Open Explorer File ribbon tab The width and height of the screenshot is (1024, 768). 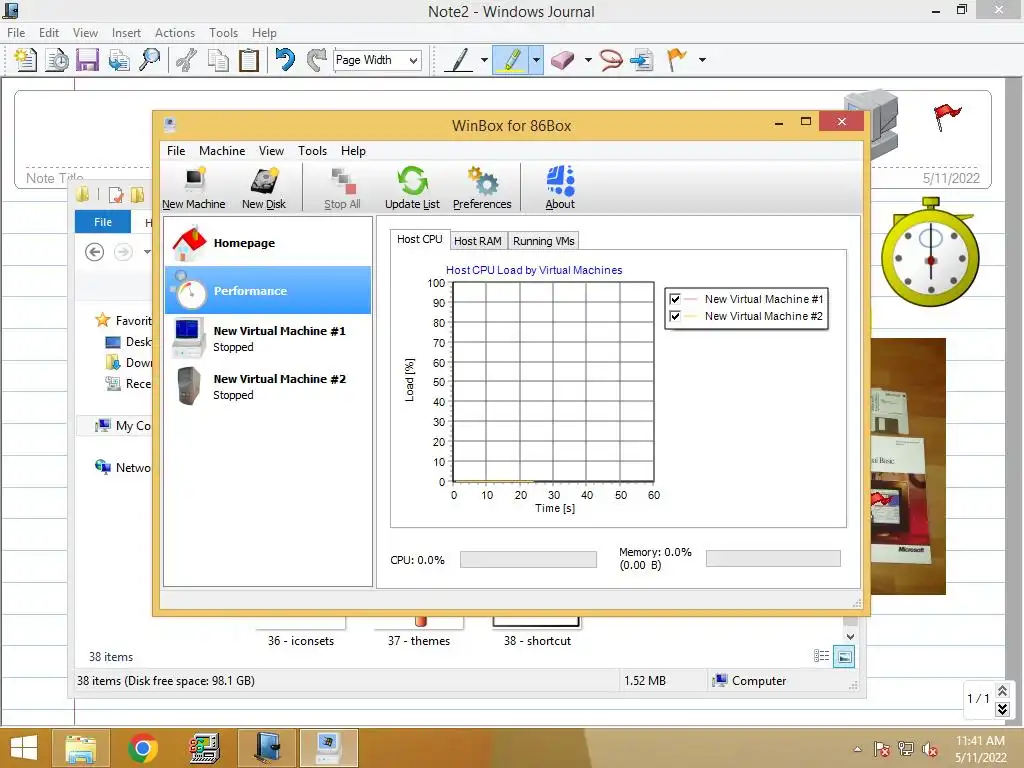pyautogui.click(x=103, y=222)
